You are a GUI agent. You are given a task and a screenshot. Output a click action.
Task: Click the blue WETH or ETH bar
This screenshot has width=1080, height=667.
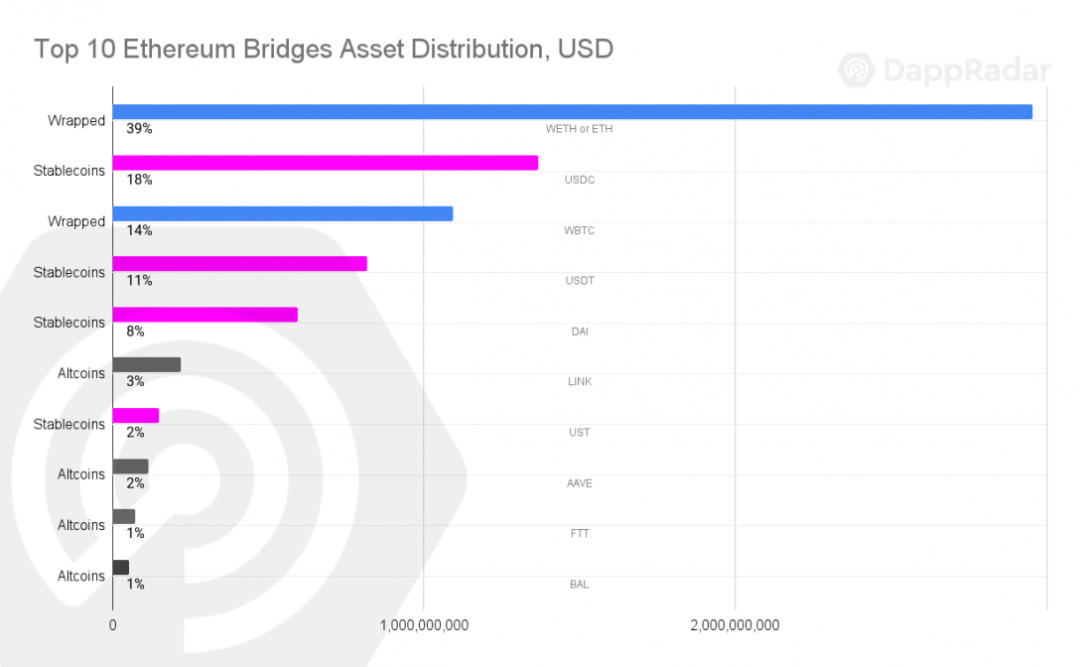[x=572, y=112]
